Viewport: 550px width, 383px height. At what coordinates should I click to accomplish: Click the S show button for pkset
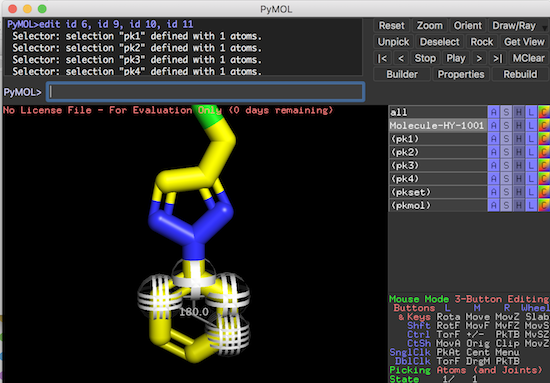pos(506,192)
